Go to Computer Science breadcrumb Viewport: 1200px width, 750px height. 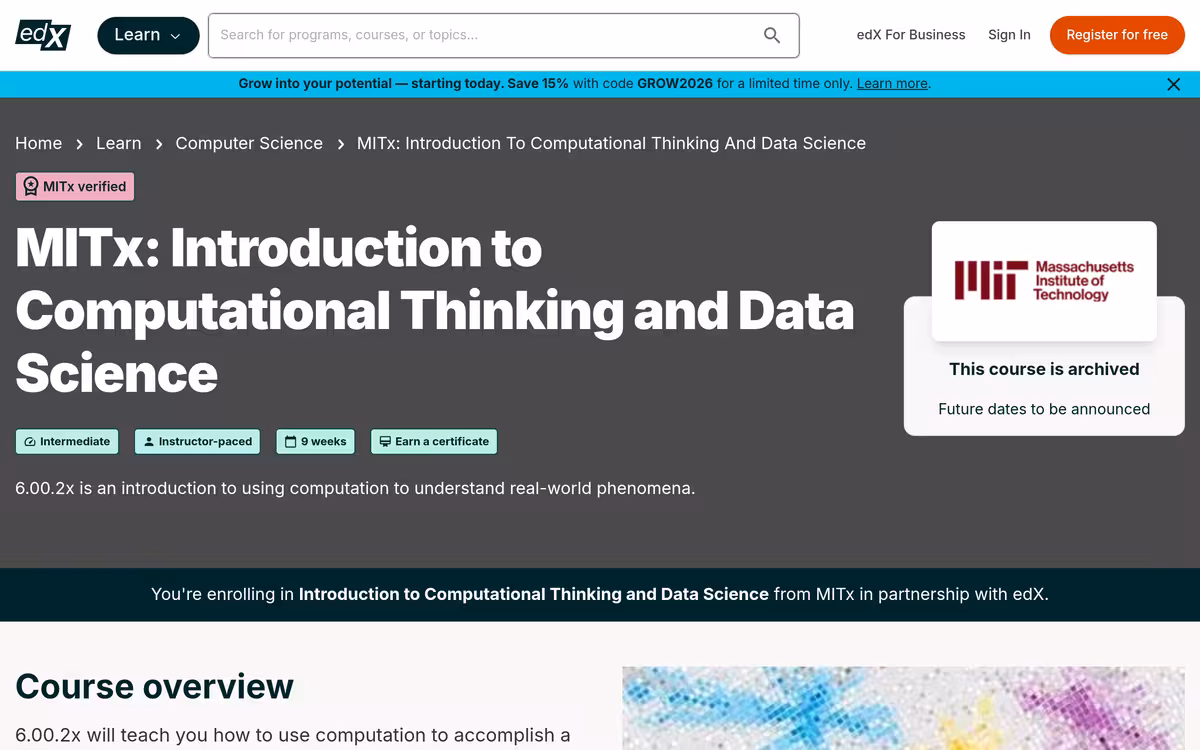coord(249,143)
